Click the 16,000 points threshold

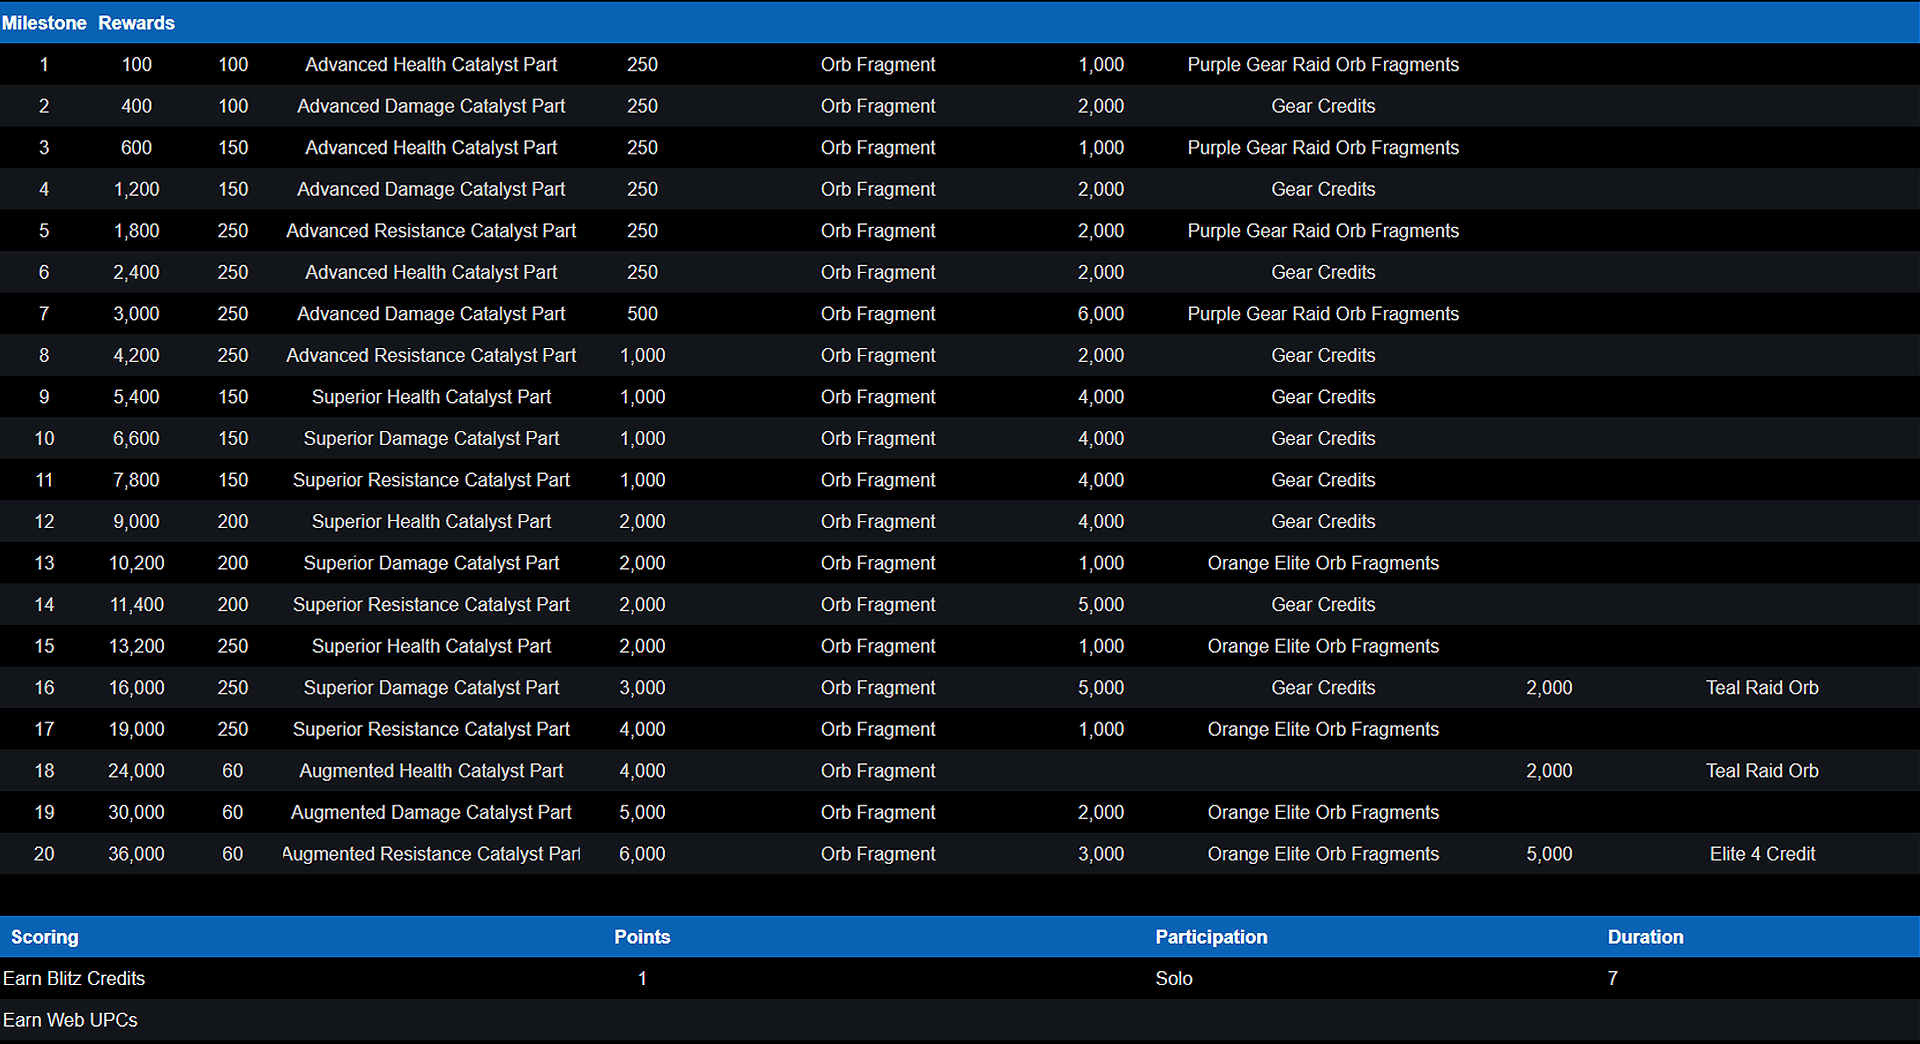[136, 688]
